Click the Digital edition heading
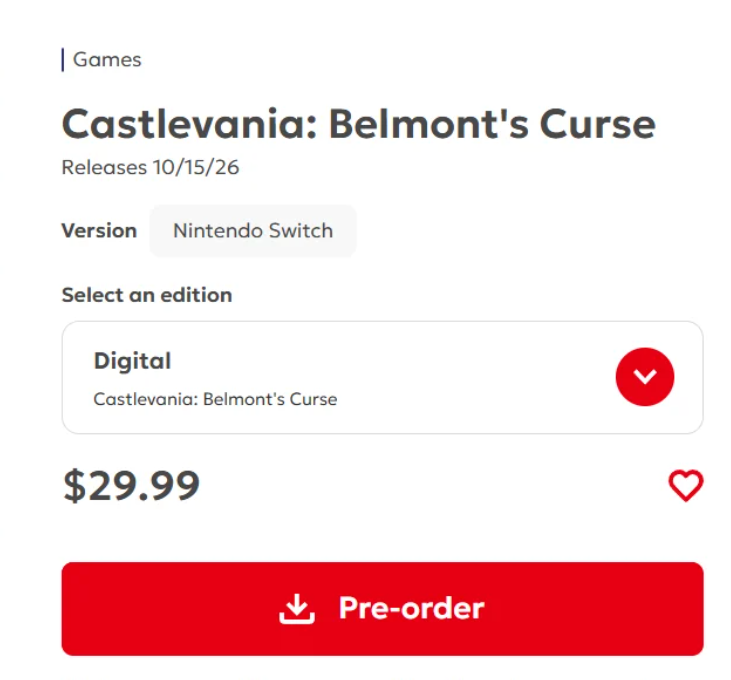731x680 pixels. 133,361
